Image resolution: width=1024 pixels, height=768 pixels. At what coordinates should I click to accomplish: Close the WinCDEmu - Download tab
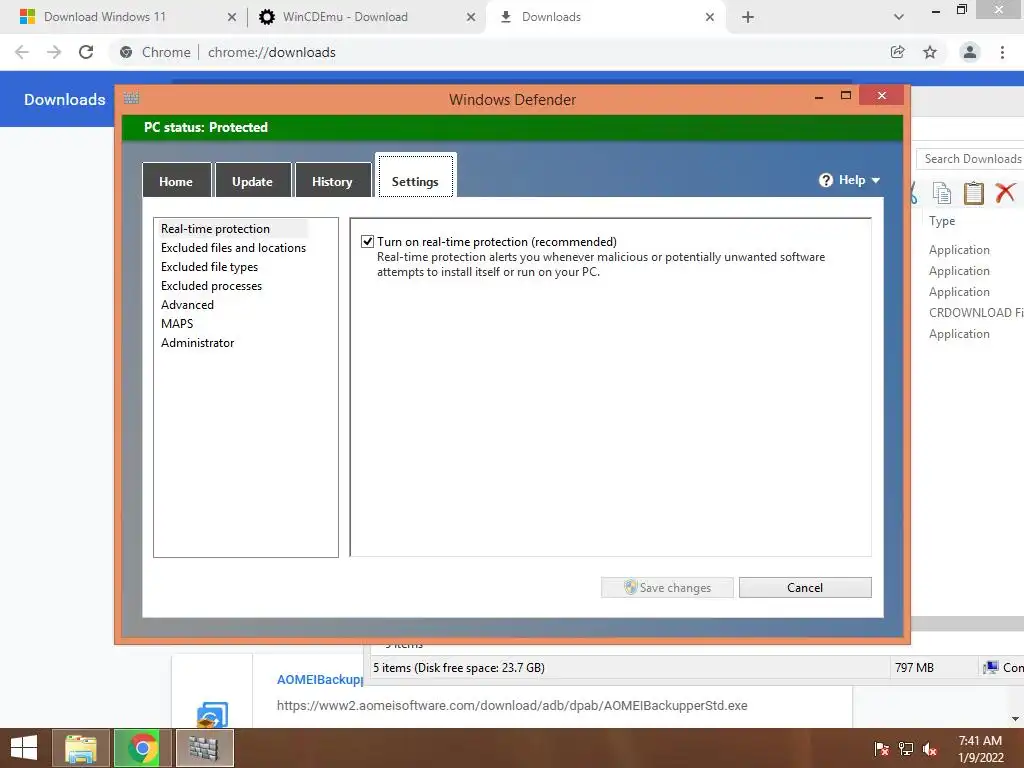(x=471, y=17)
